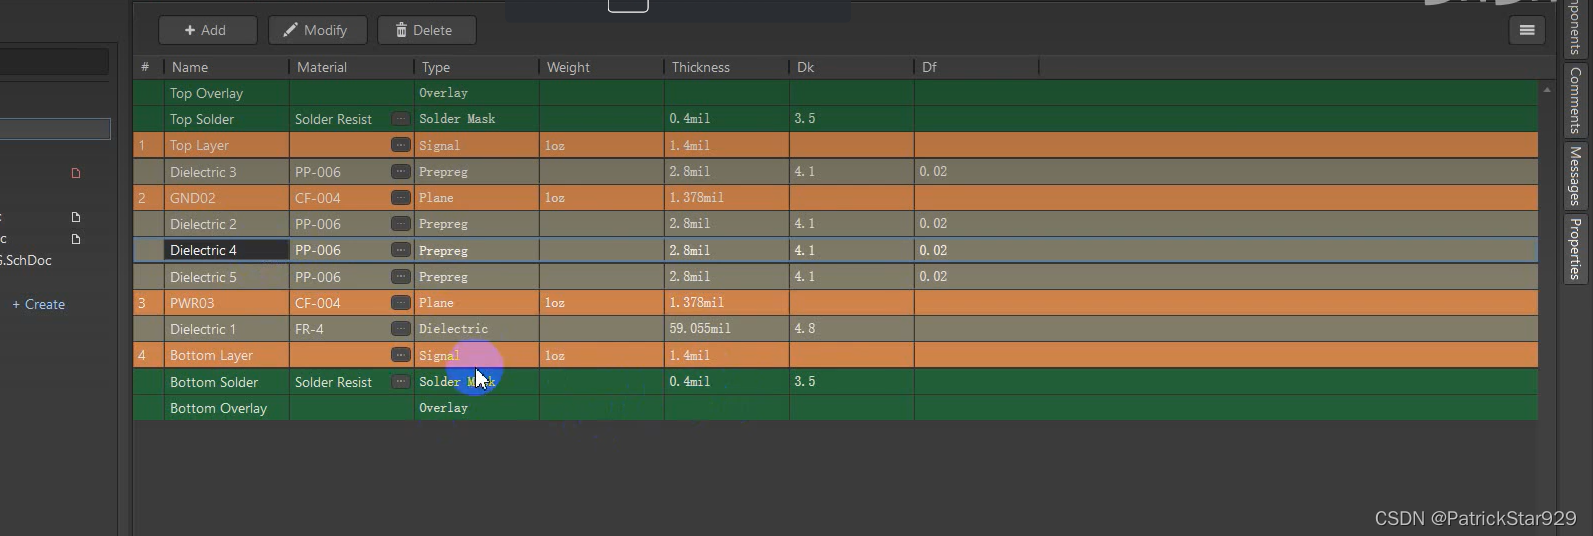The width and height of the screenshot is (1593, 536).
Task: Select the Bottom Layer name cell
Action: [227, 355]
